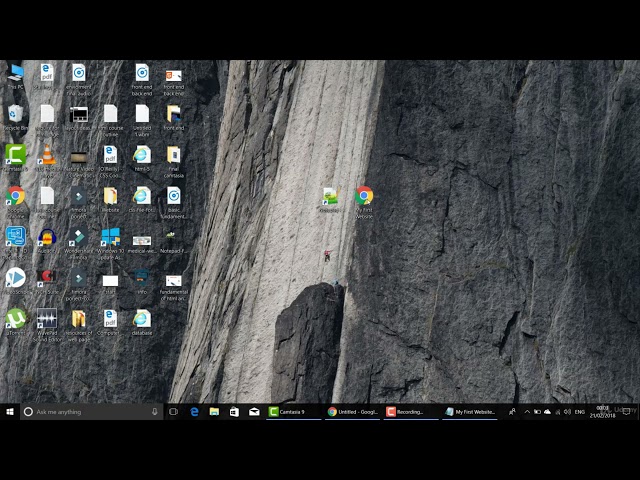This screenshot has height=480, width=640.
Task: Switch to My First Website taskbar window
Action: (470, 412)
